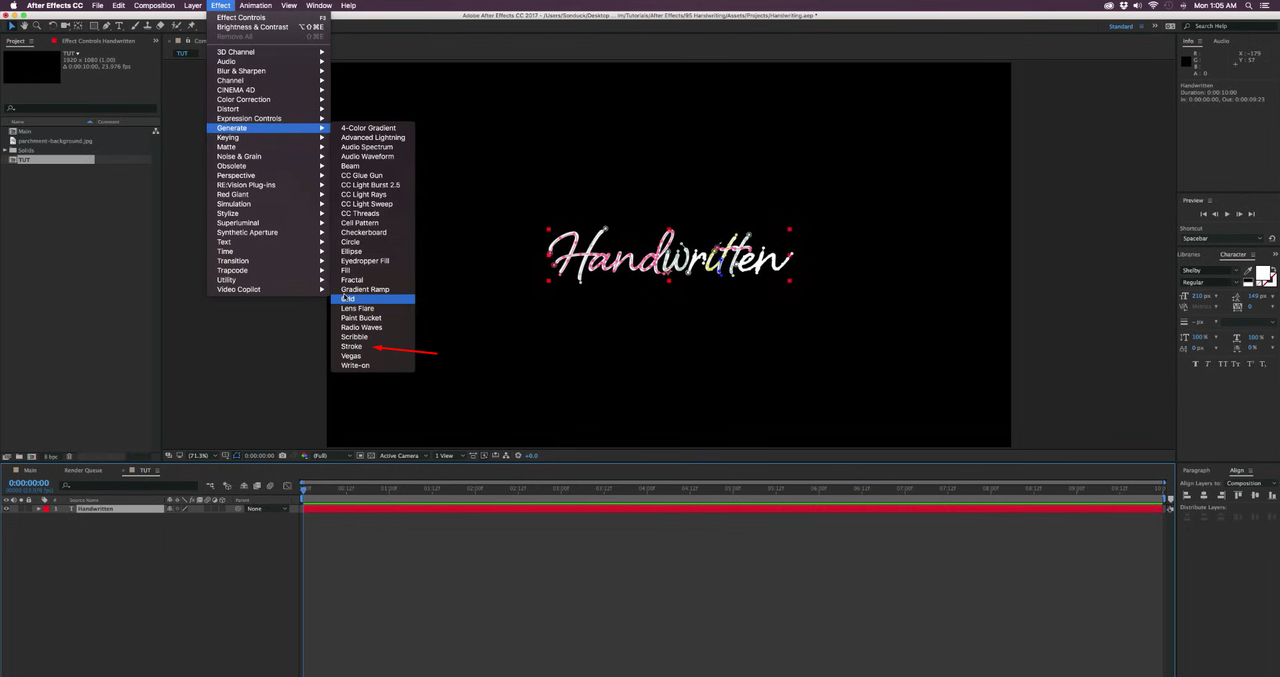1280x677 pixels.
Task: Jump to first frame in Preview
Action: pos(1203,214)
